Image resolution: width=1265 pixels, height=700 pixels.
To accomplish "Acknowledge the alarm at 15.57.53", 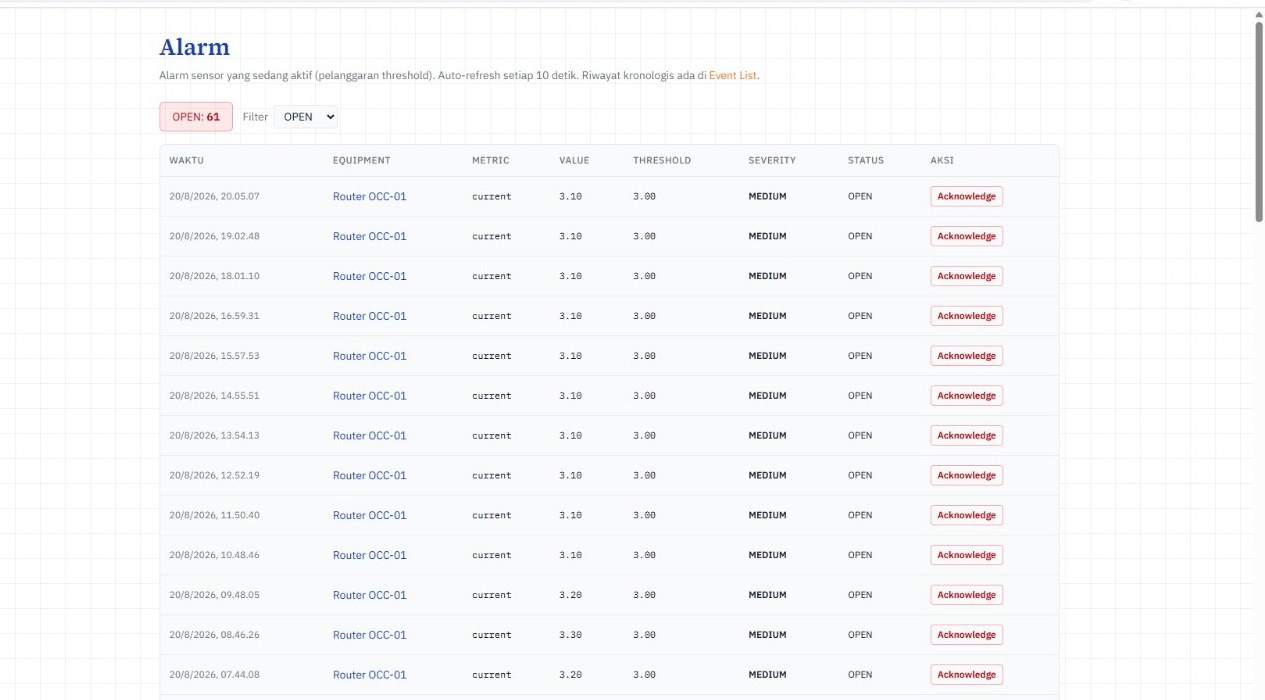I will tap(966, 356).
